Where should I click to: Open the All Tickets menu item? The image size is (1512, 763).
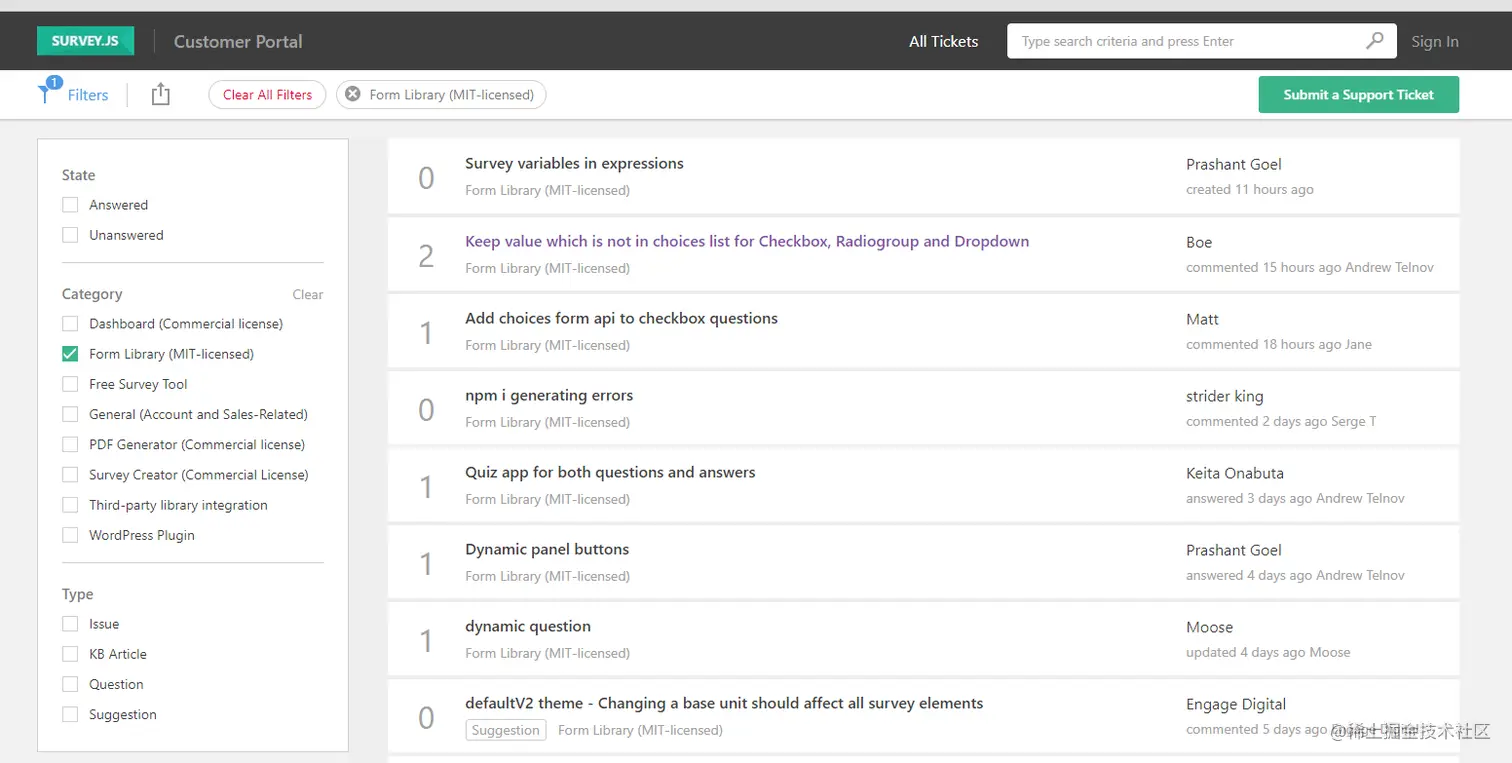943,41
